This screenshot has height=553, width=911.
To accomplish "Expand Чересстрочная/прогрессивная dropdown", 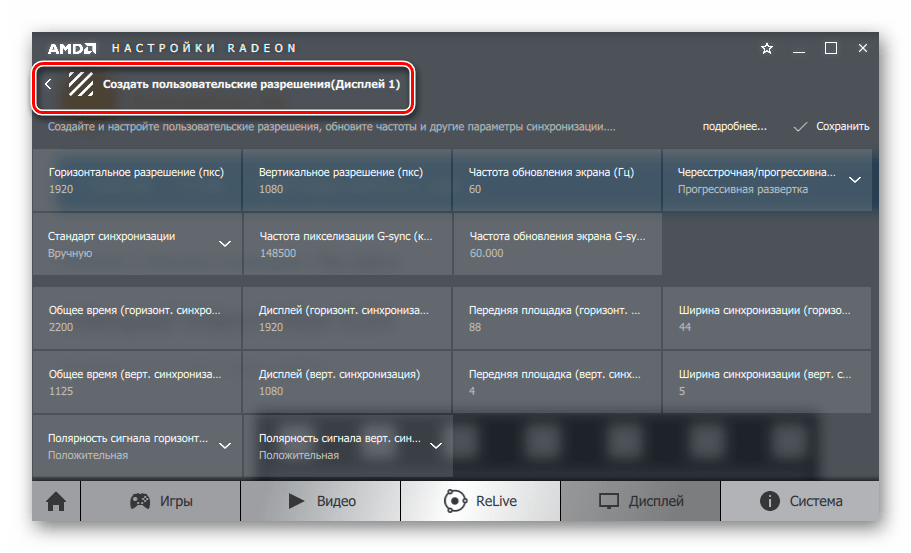I will (x=855, y=180).
